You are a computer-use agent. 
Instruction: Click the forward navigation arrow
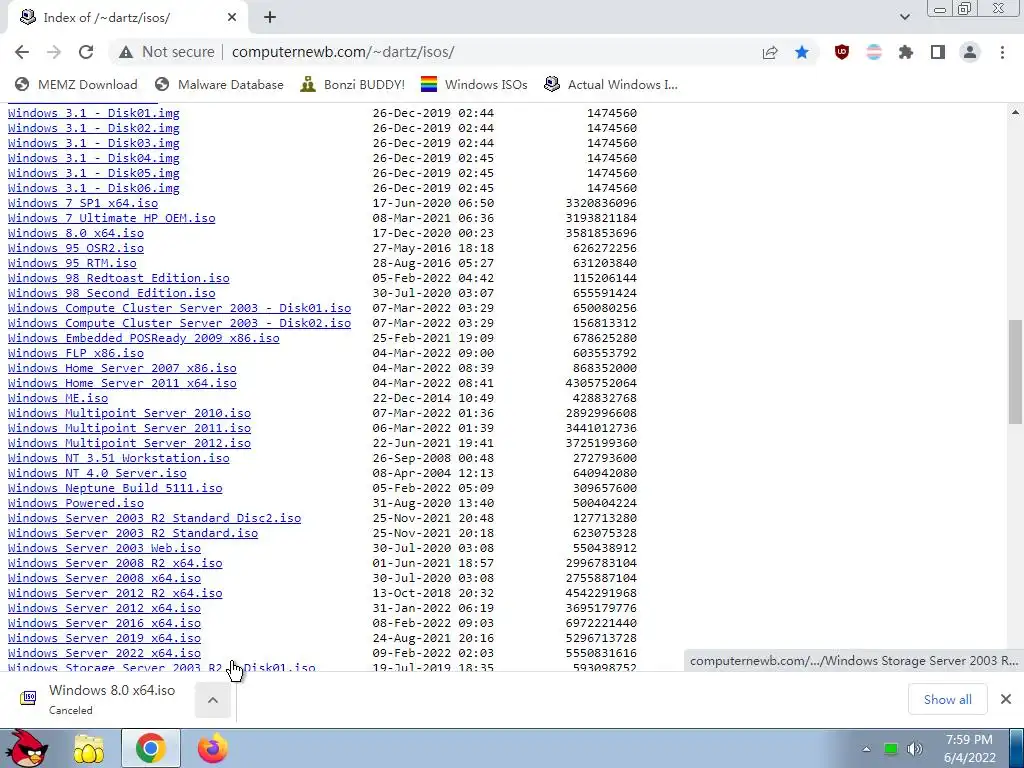(54, 52)
